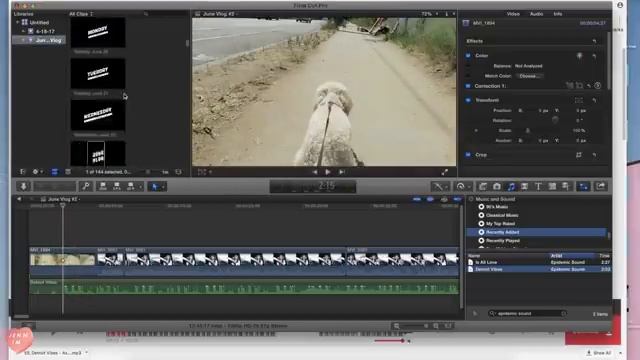The width and height of the screenshot is (640, 360).
Task: Open the Themes browser icon
Action: [566, 187]
